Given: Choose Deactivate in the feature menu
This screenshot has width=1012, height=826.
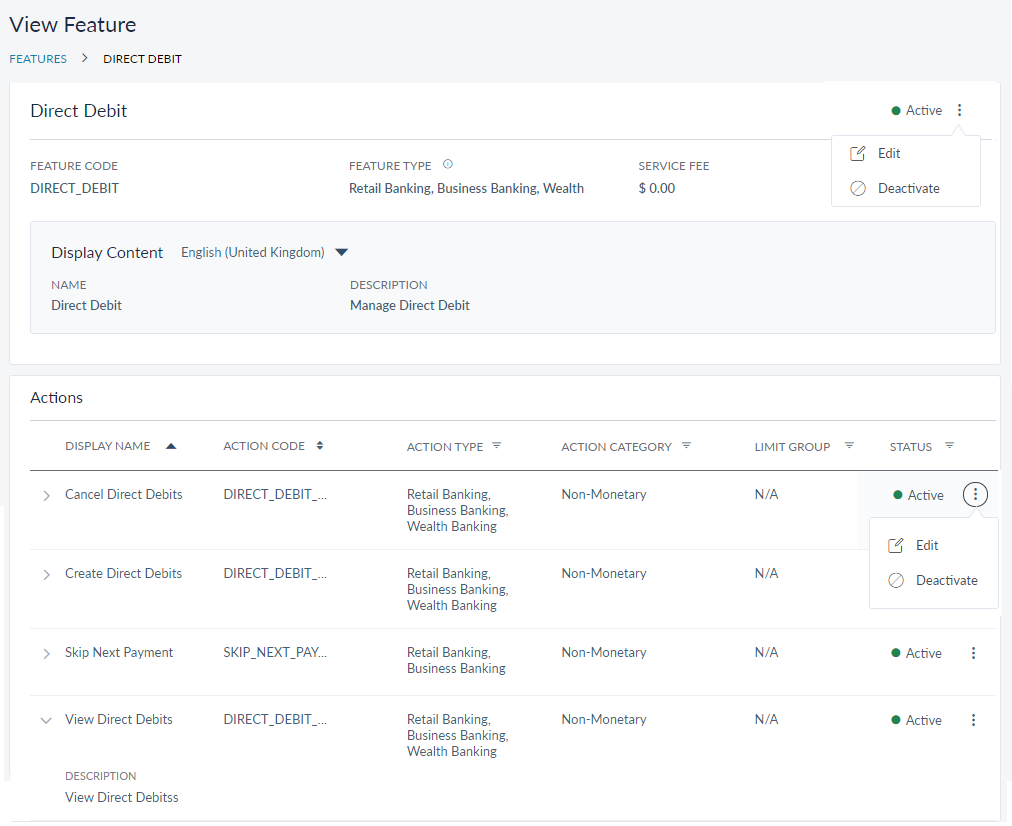Looking at the screenshot, I should point(908,189).
